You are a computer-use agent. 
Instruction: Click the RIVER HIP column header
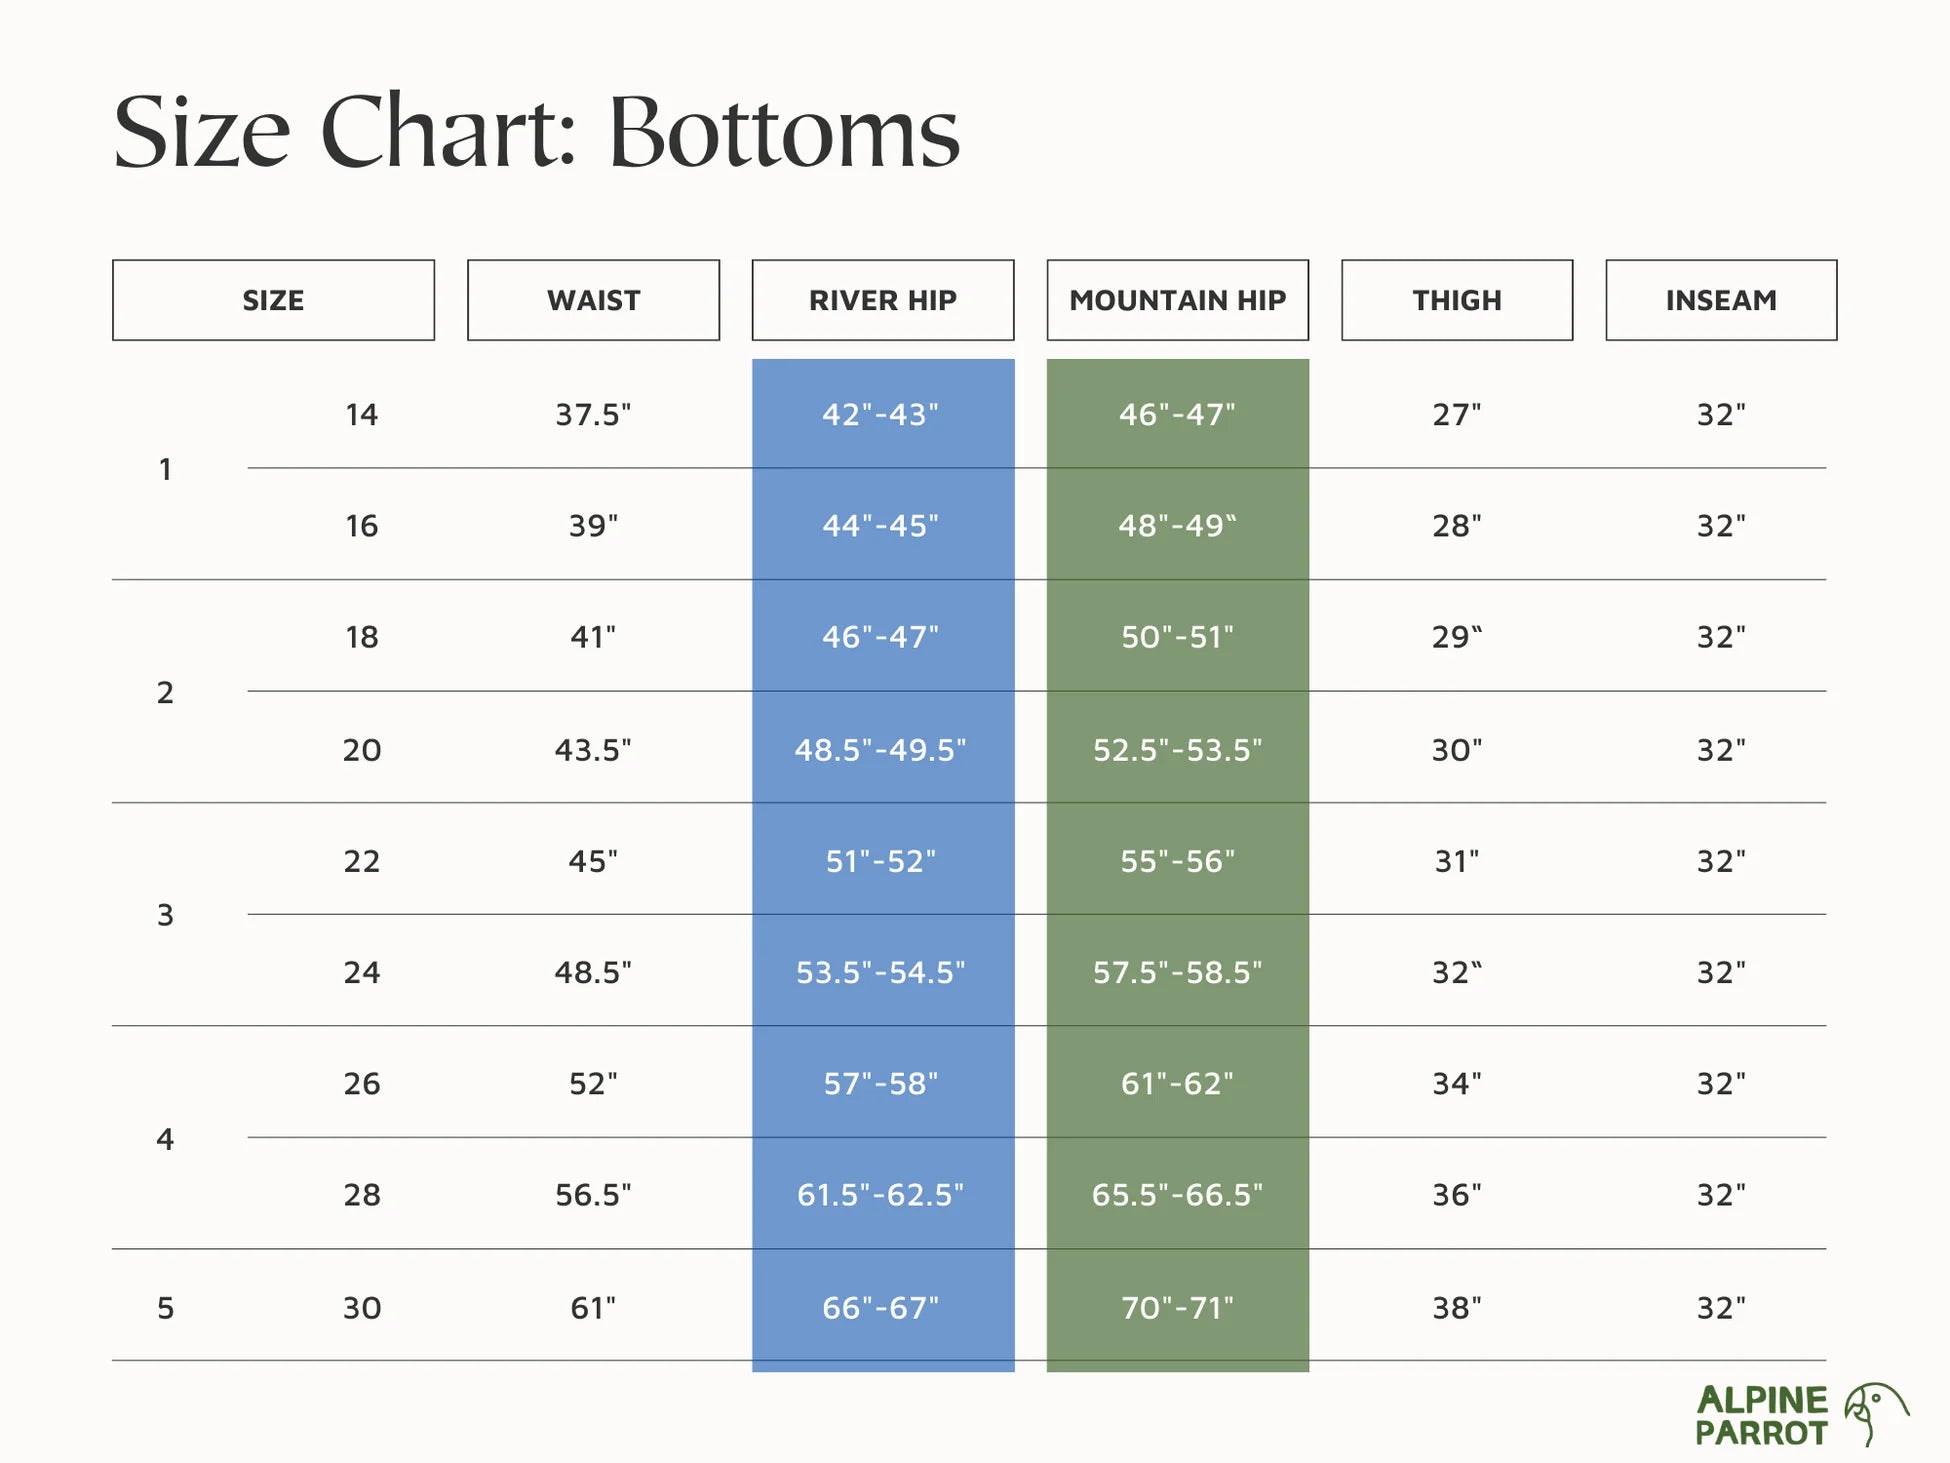(x=882, y=300)
